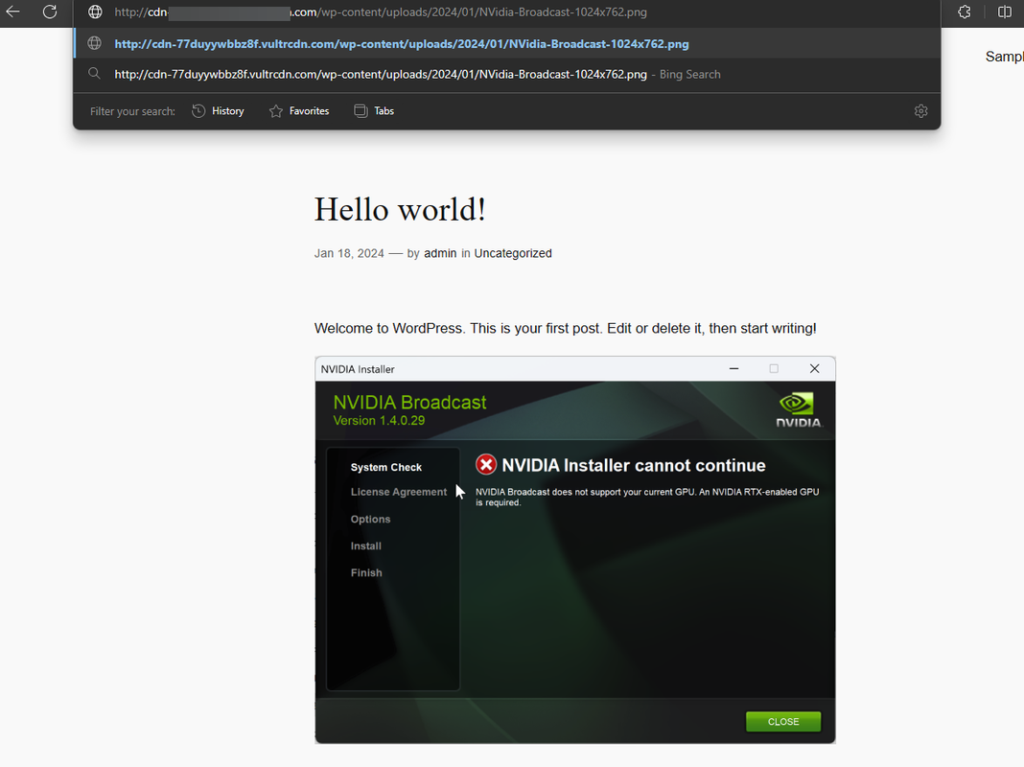The height and width of the screenshot is (767, 1024).
Task: Click the globe icon of the URL suggestion
Action: tap(94, 43)
